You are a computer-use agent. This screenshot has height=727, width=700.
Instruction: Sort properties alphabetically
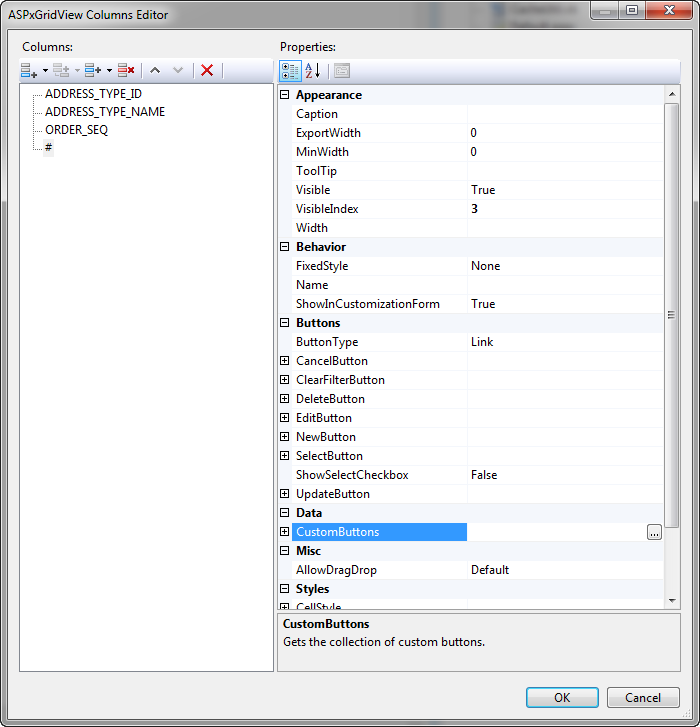pos(313,71)
